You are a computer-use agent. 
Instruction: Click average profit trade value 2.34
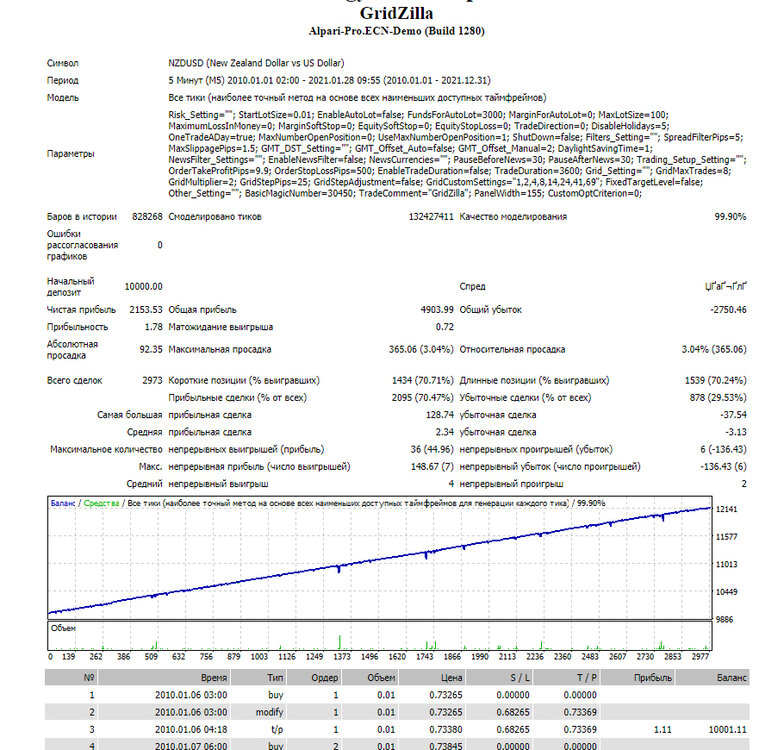[444, 432]
